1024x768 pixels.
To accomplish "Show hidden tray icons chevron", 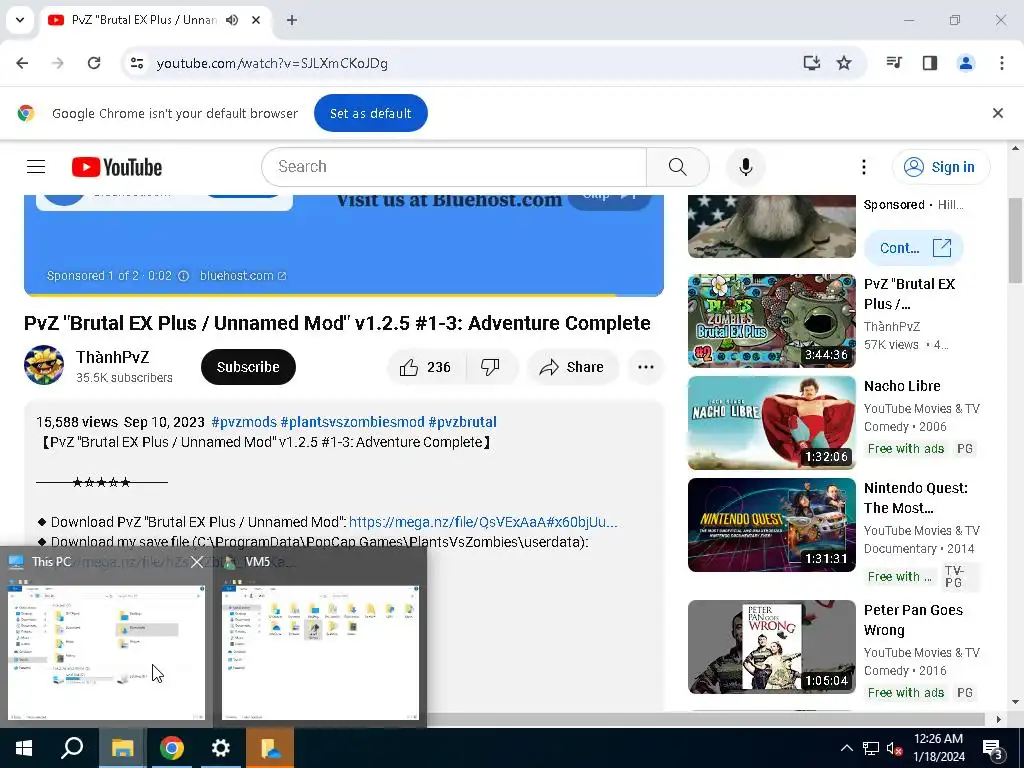I will [846, 748].
